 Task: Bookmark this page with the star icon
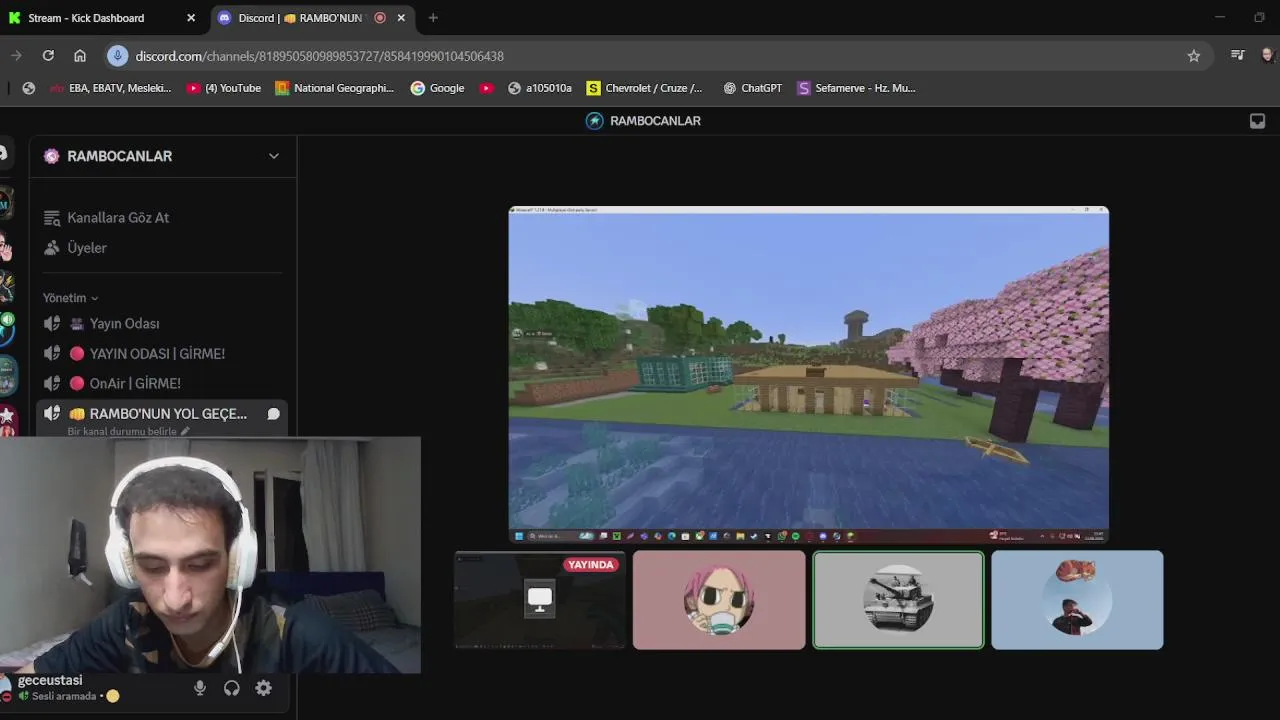[x=1193, y=56]
